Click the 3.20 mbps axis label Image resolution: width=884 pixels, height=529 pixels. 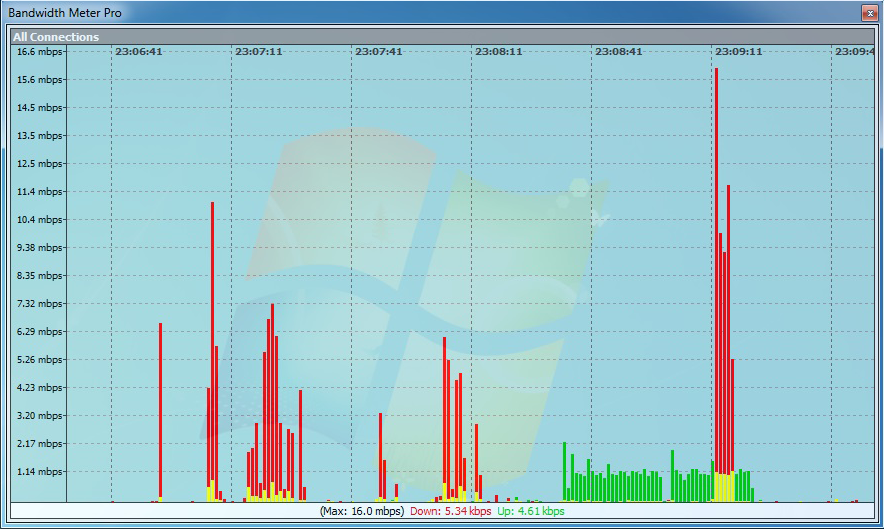(39, 416)
